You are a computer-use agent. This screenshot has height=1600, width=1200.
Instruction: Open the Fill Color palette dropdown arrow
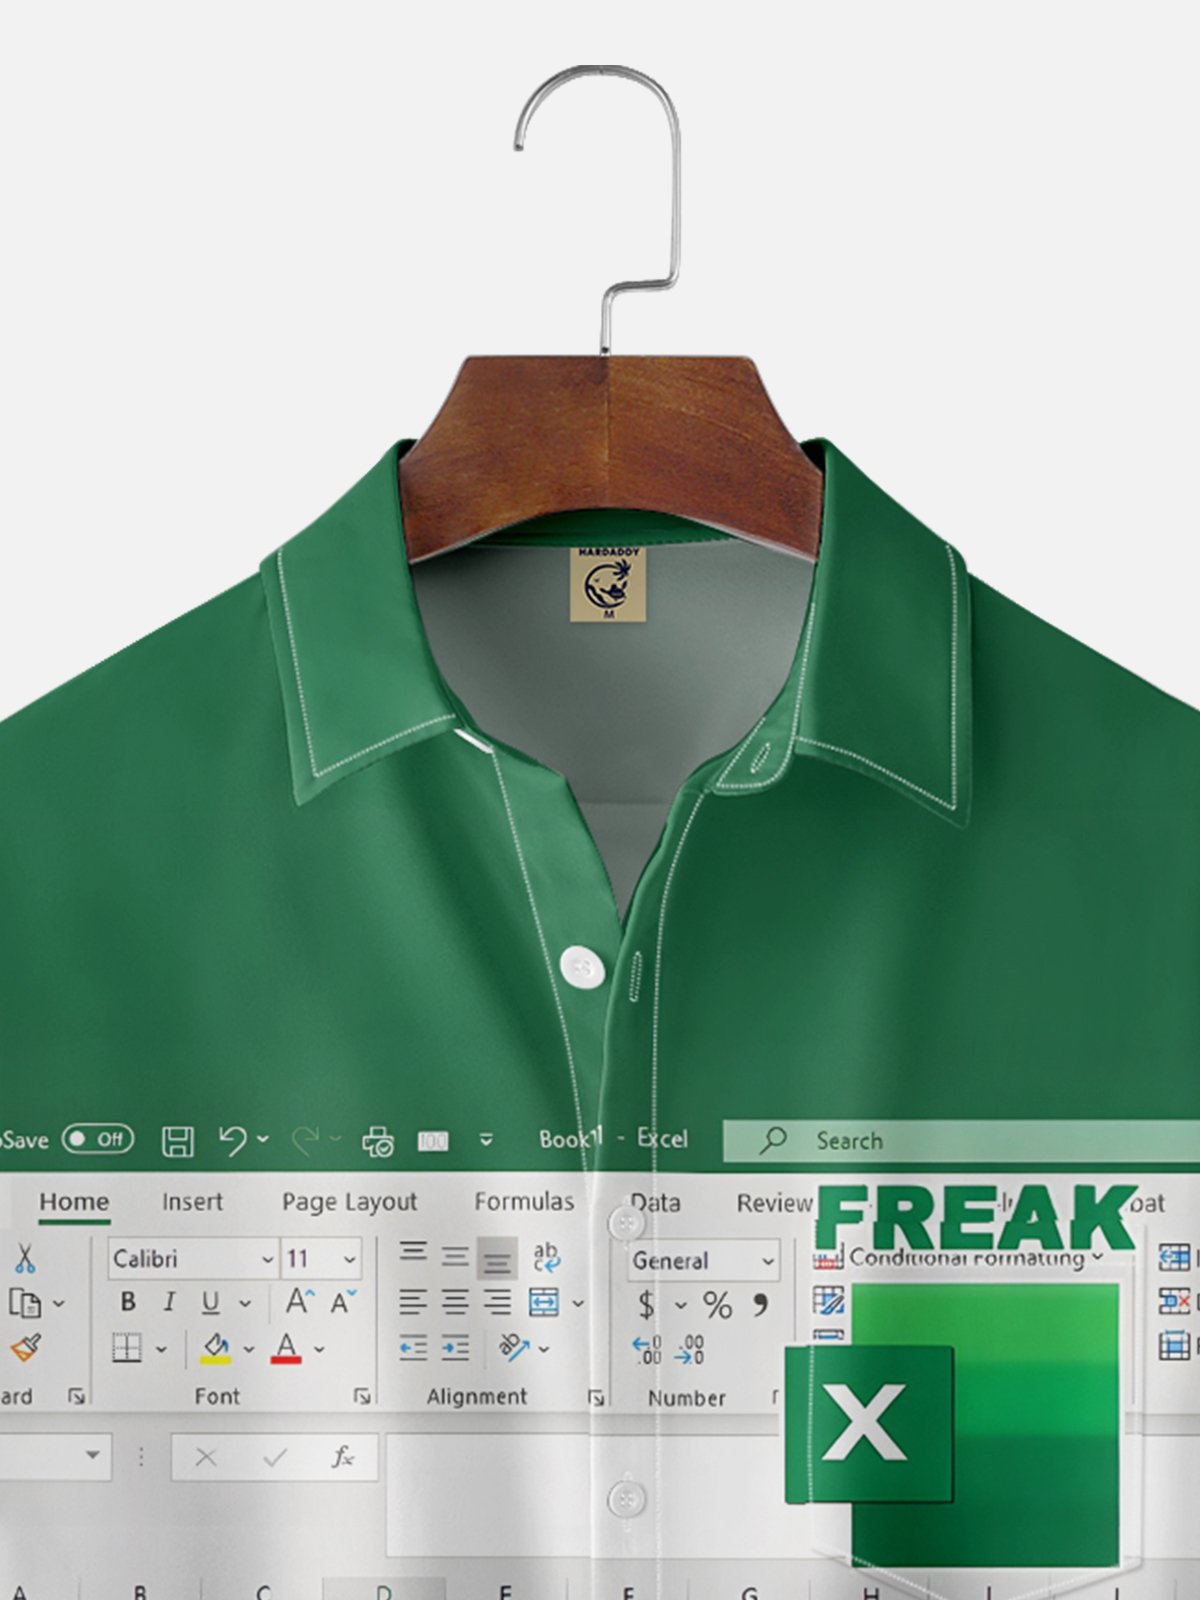coord(248,1349)
